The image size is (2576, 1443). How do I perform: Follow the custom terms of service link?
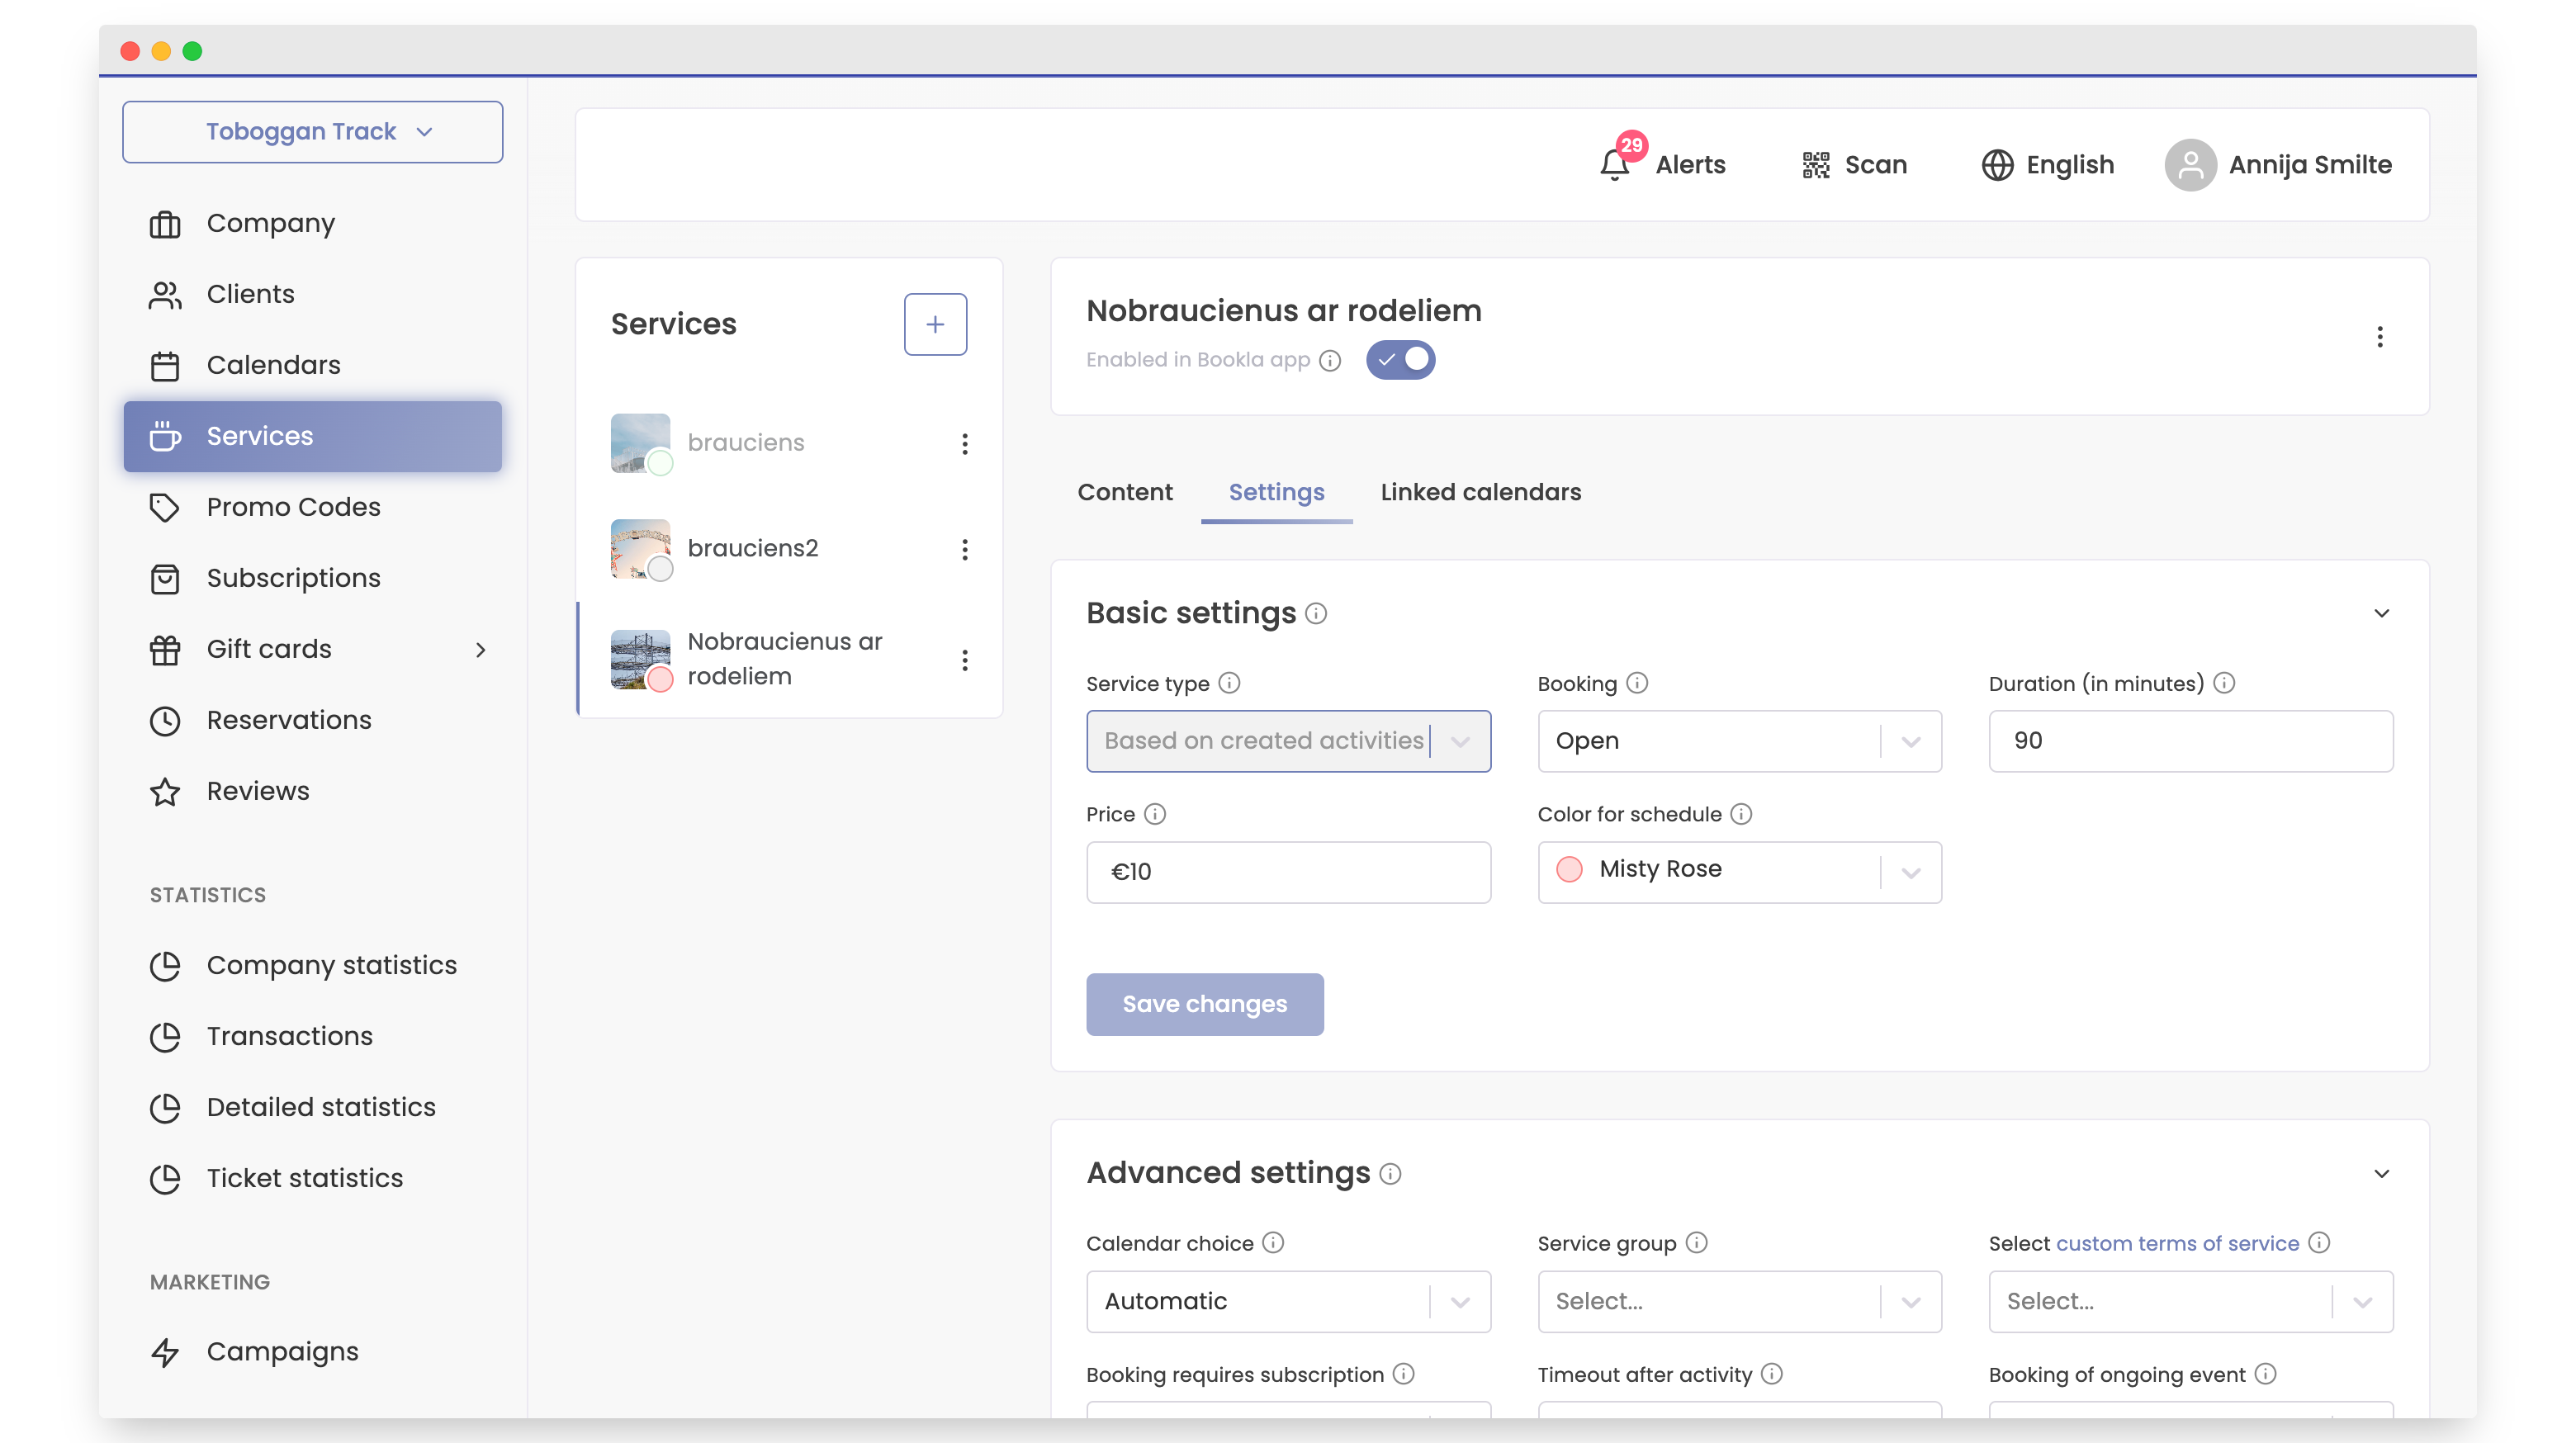(2177, 1243)
